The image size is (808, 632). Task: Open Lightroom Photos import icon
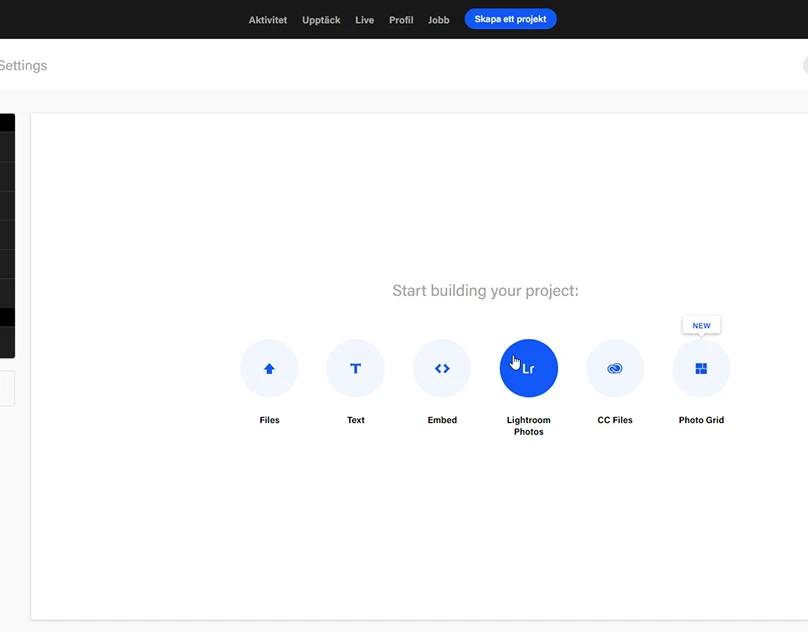pos(528,368)
